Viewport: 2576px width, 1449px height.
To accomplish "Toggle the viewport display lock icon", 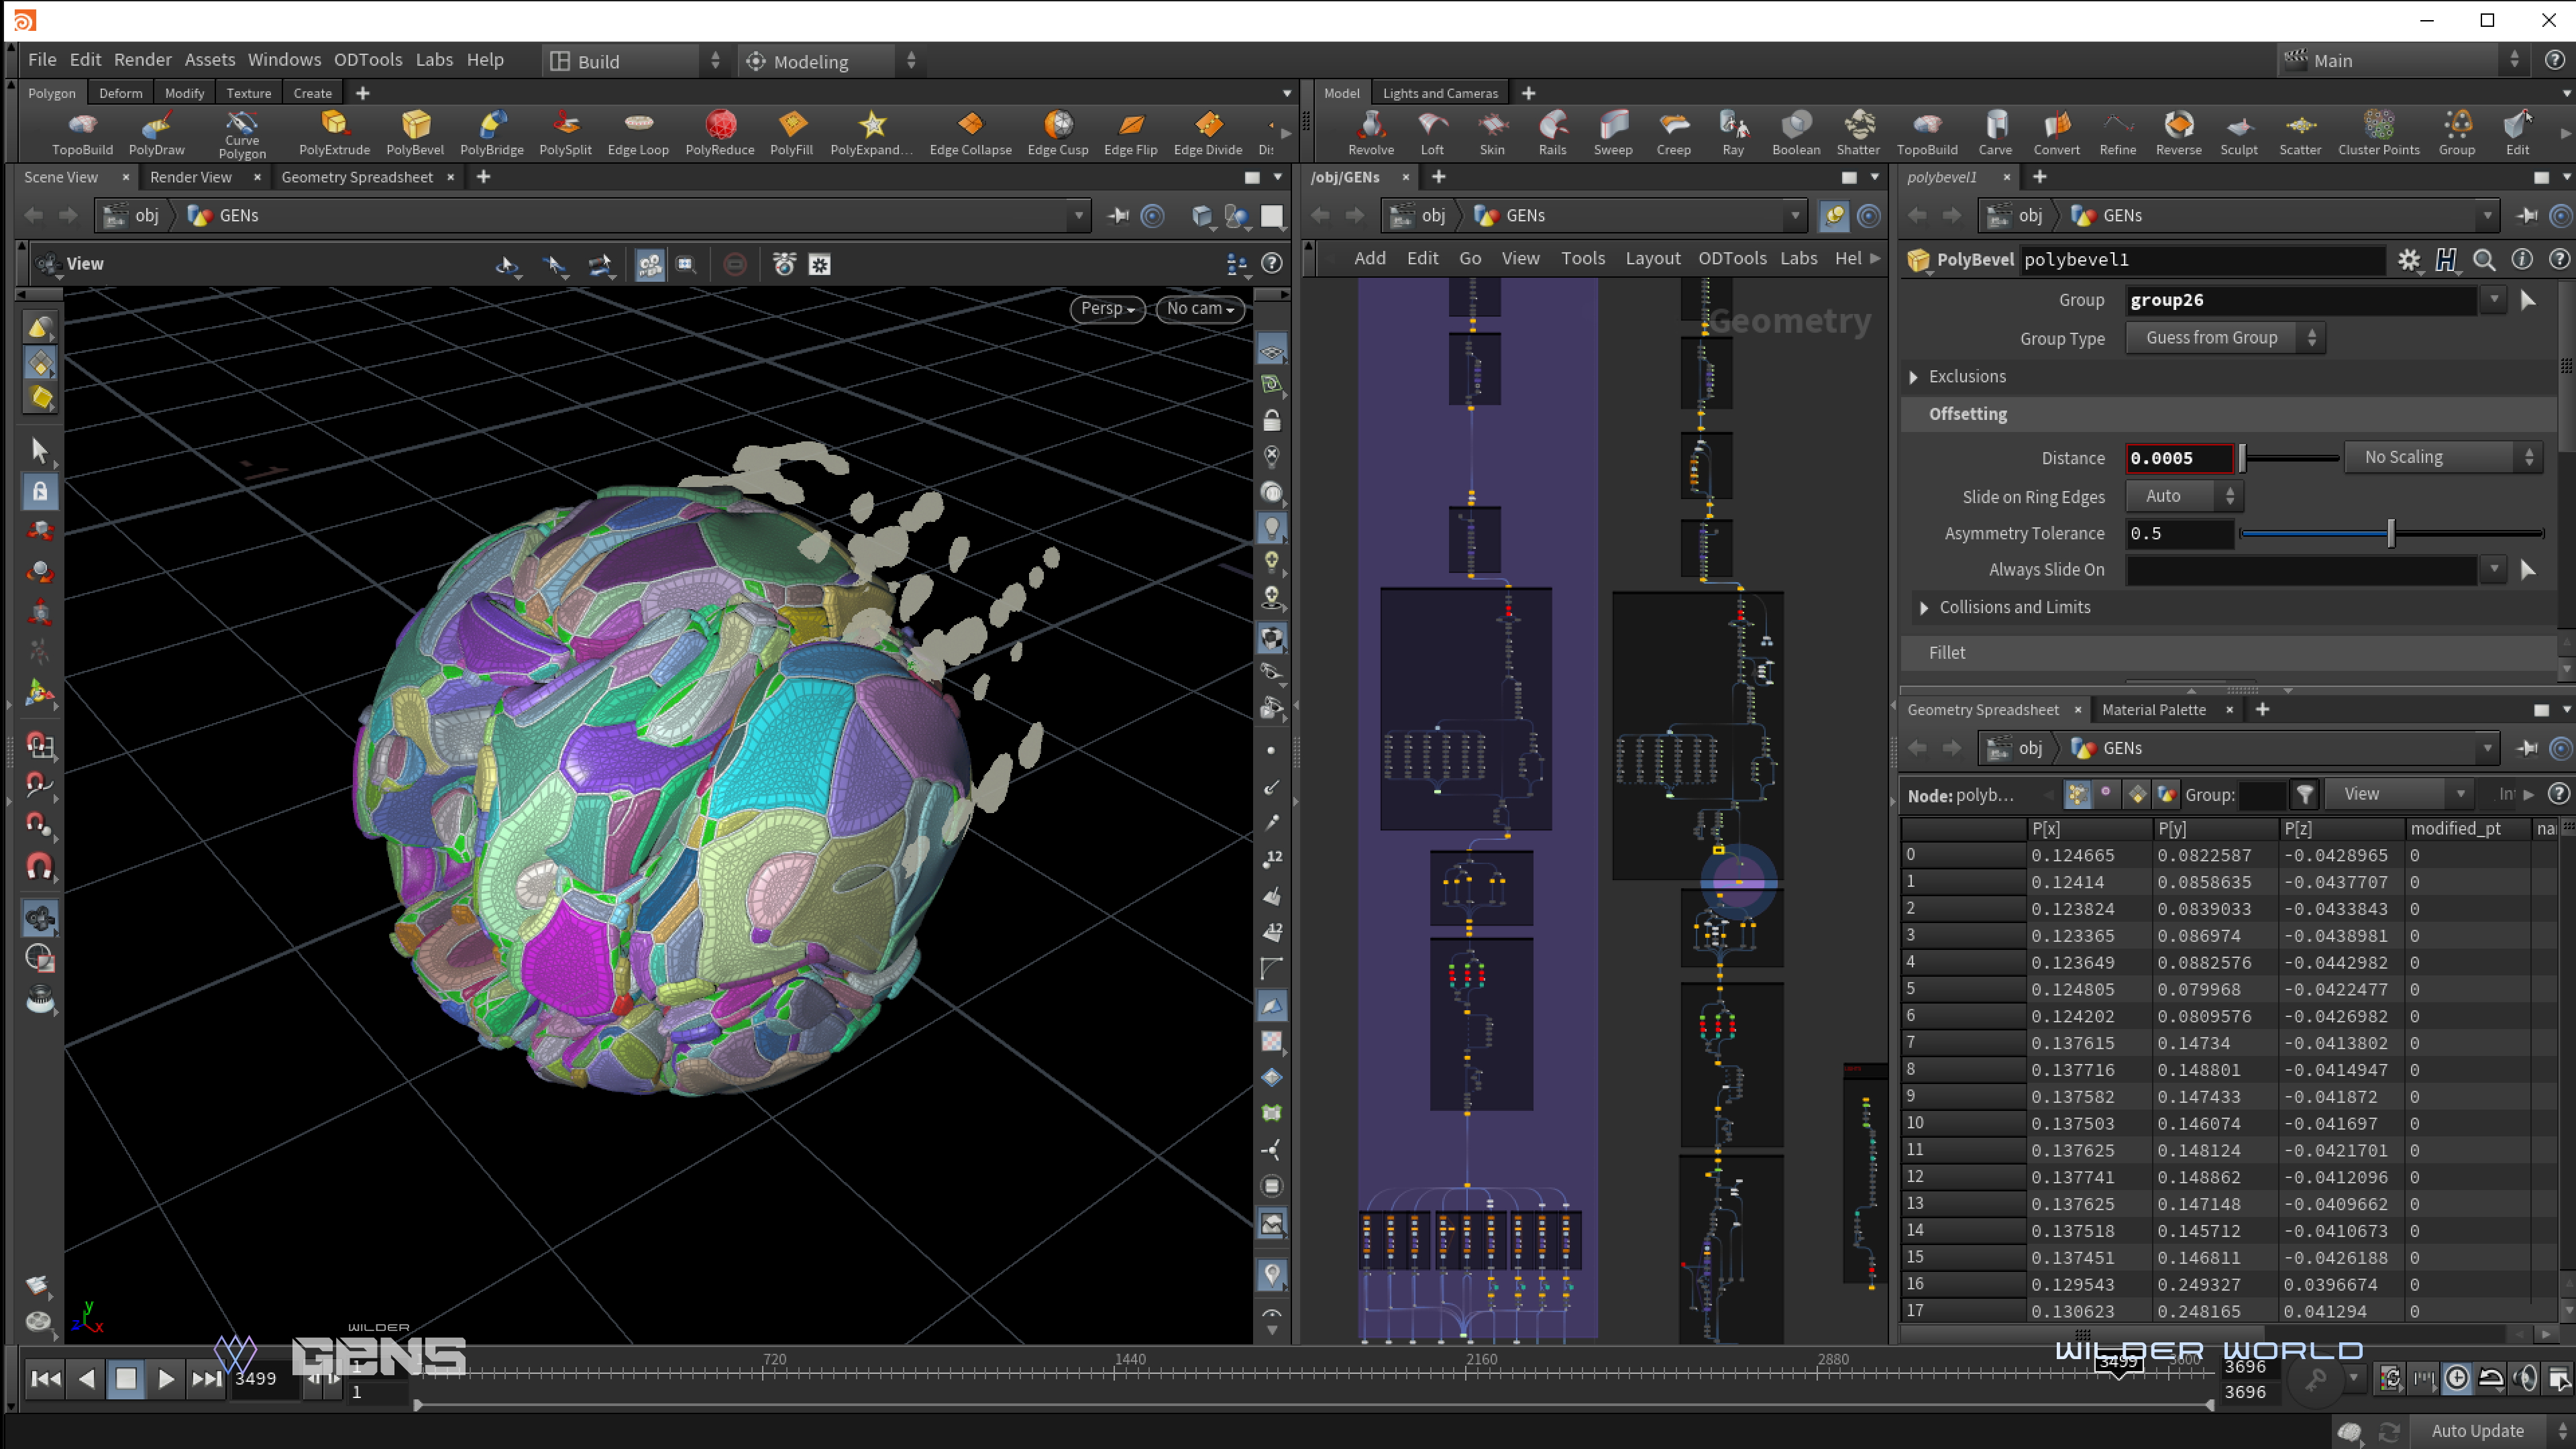I will 1271,421.
